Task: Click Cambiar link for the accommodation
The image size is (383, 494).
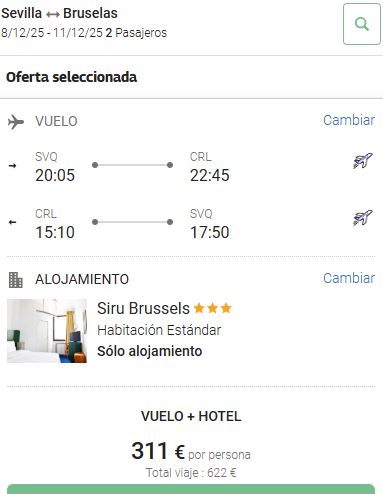Action: 349,278
